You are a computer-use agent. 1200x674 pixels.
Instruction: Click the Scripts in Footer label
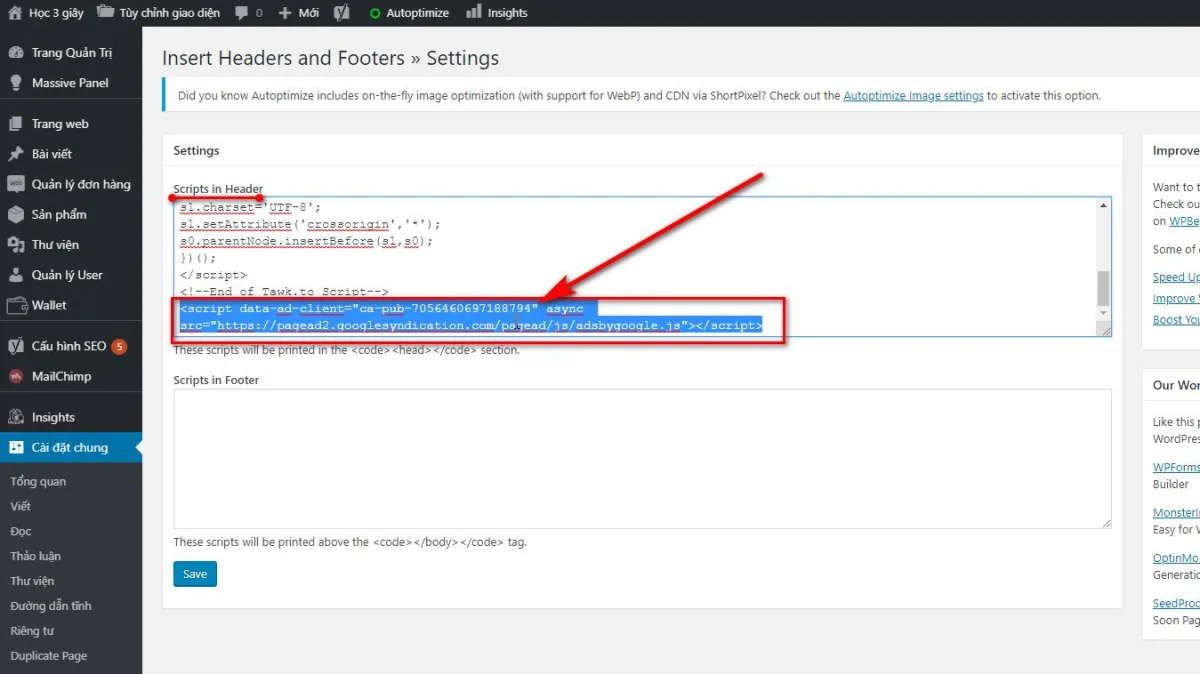point(216,380)
